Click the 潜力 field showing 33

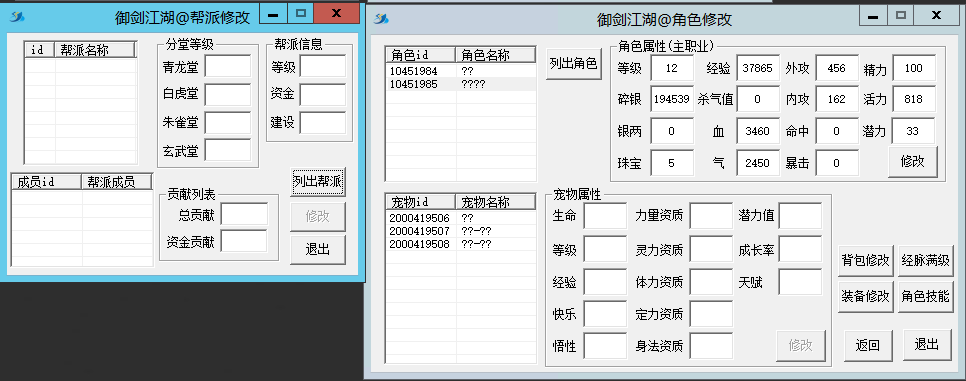click(914, 131)
